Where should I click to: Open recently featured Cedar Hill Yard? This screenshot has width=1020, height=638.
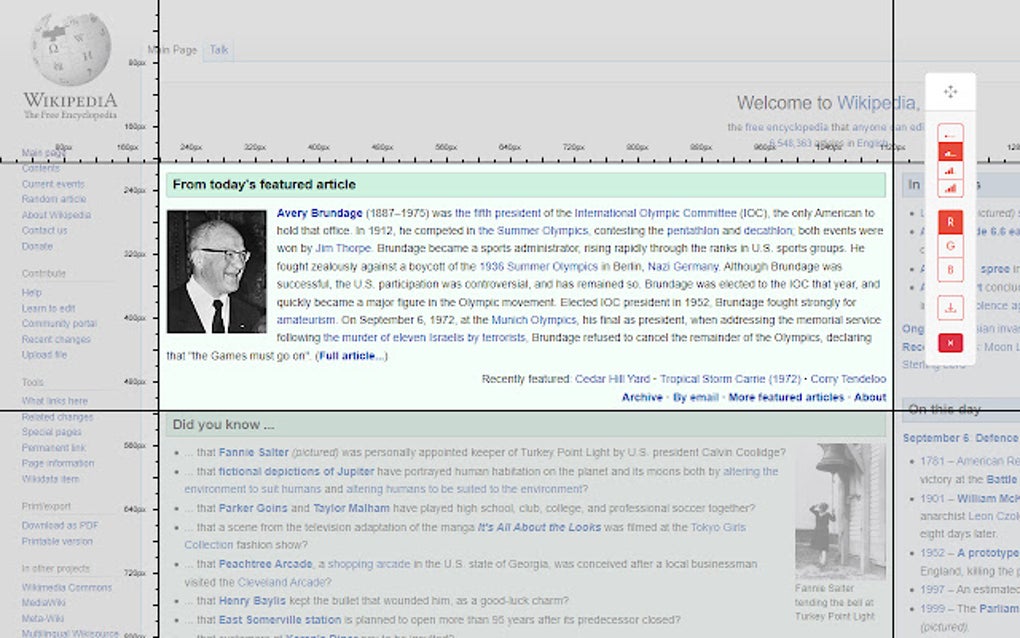(612, 379)
